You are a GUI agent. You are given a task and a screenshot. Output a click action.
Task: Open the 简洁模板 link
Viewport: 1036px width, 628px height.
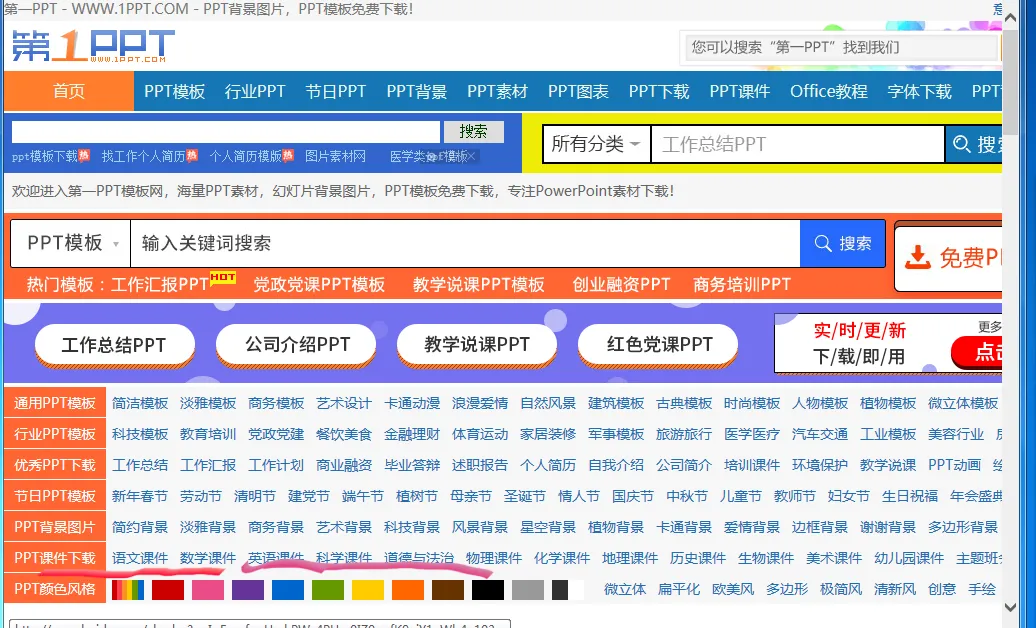tap(140, 403)
